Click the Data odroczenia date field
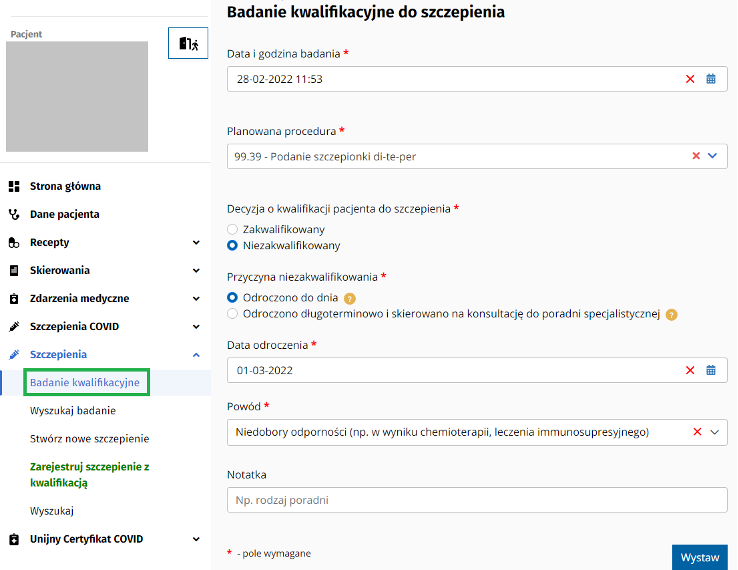The width and height of the screenshot is (738, 570). [477, 370]
